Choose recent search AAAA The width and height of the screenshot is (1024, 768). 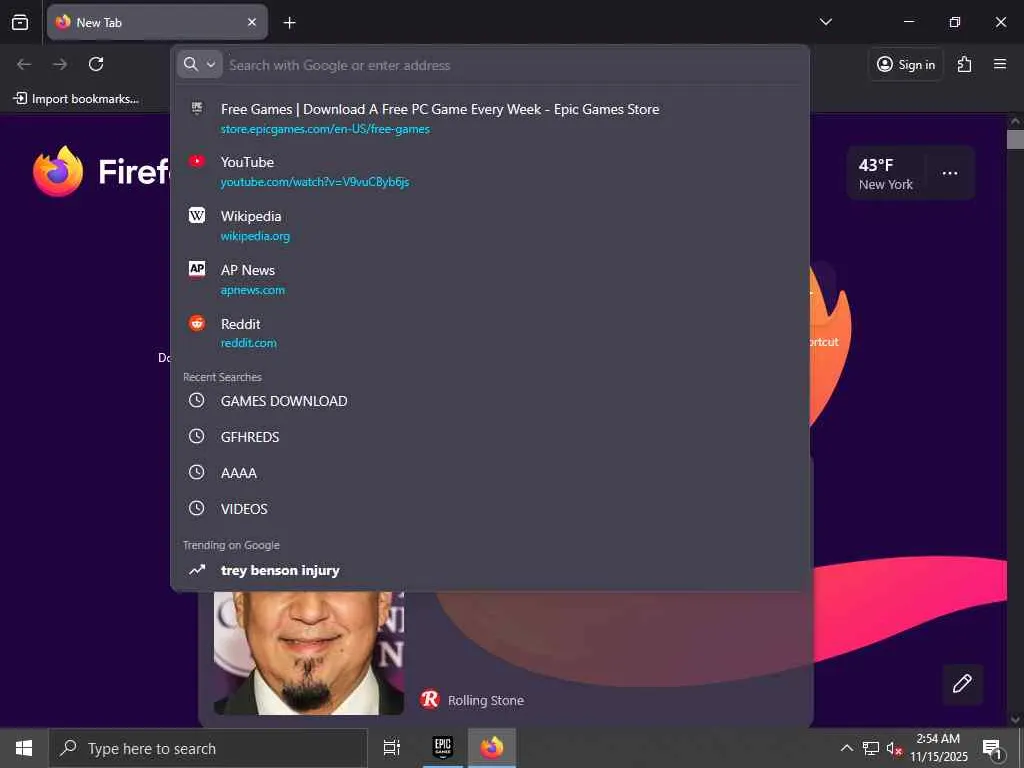click(490, 473)
